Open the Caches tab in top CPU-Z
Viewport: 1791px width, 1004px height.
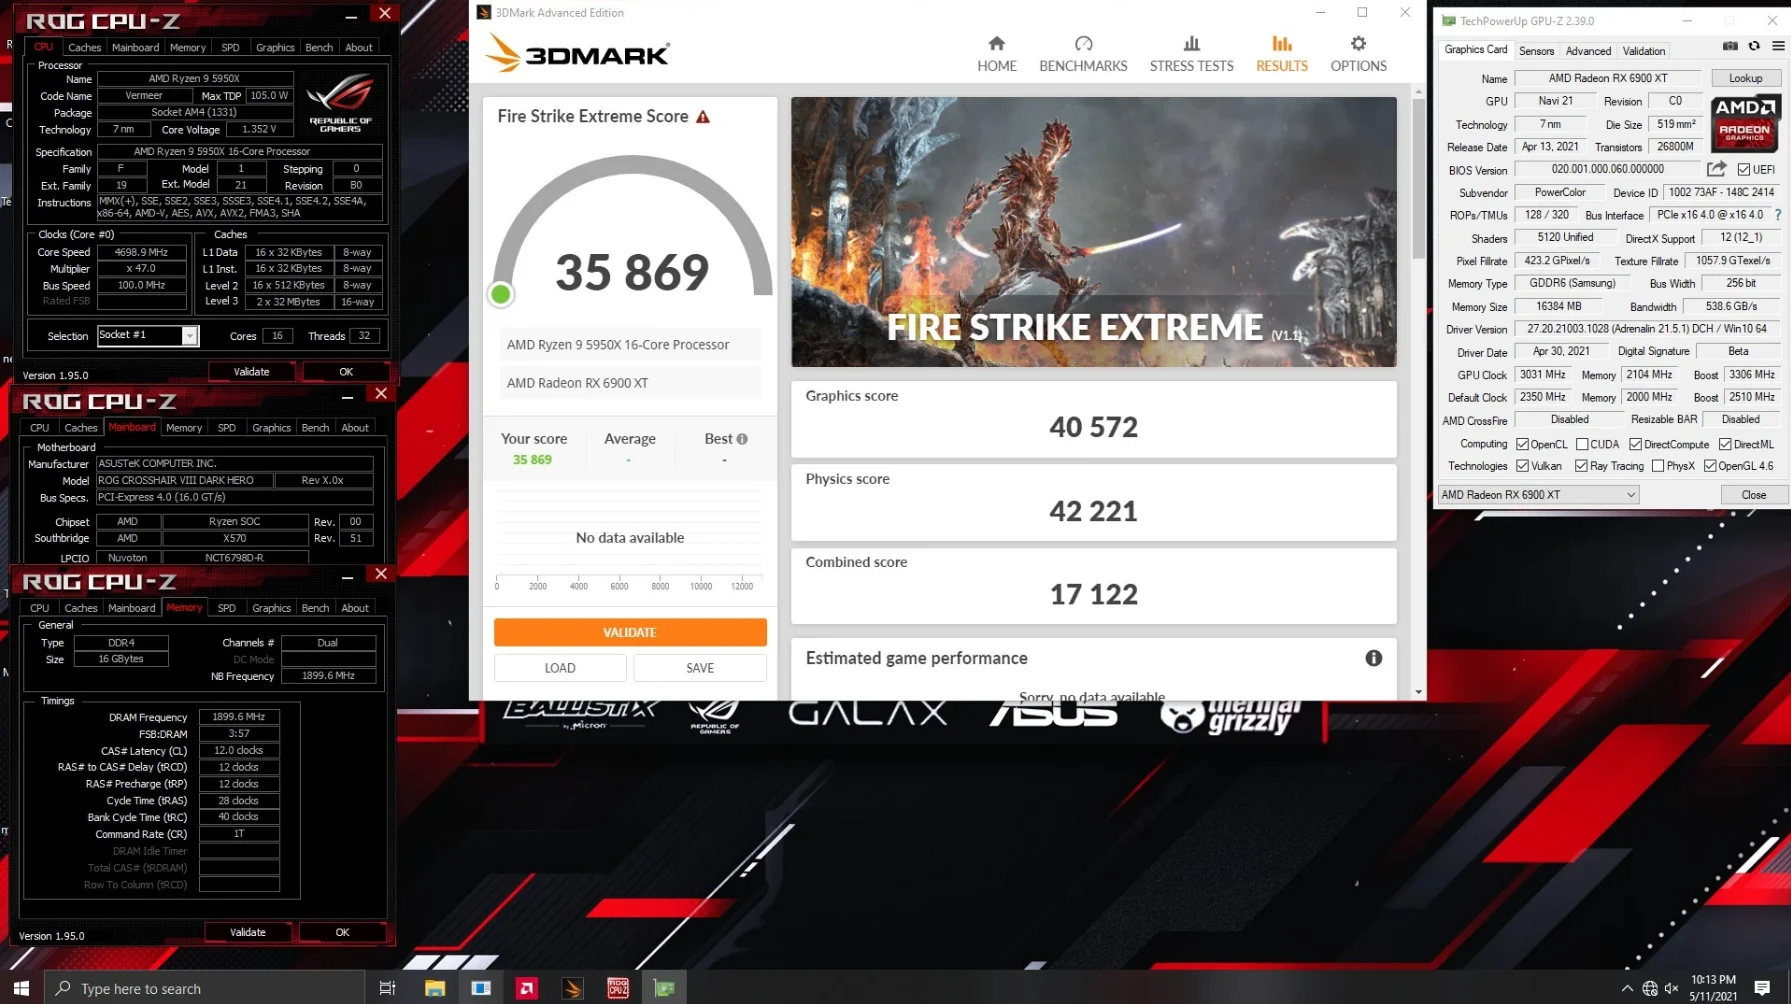pos(84,47)
